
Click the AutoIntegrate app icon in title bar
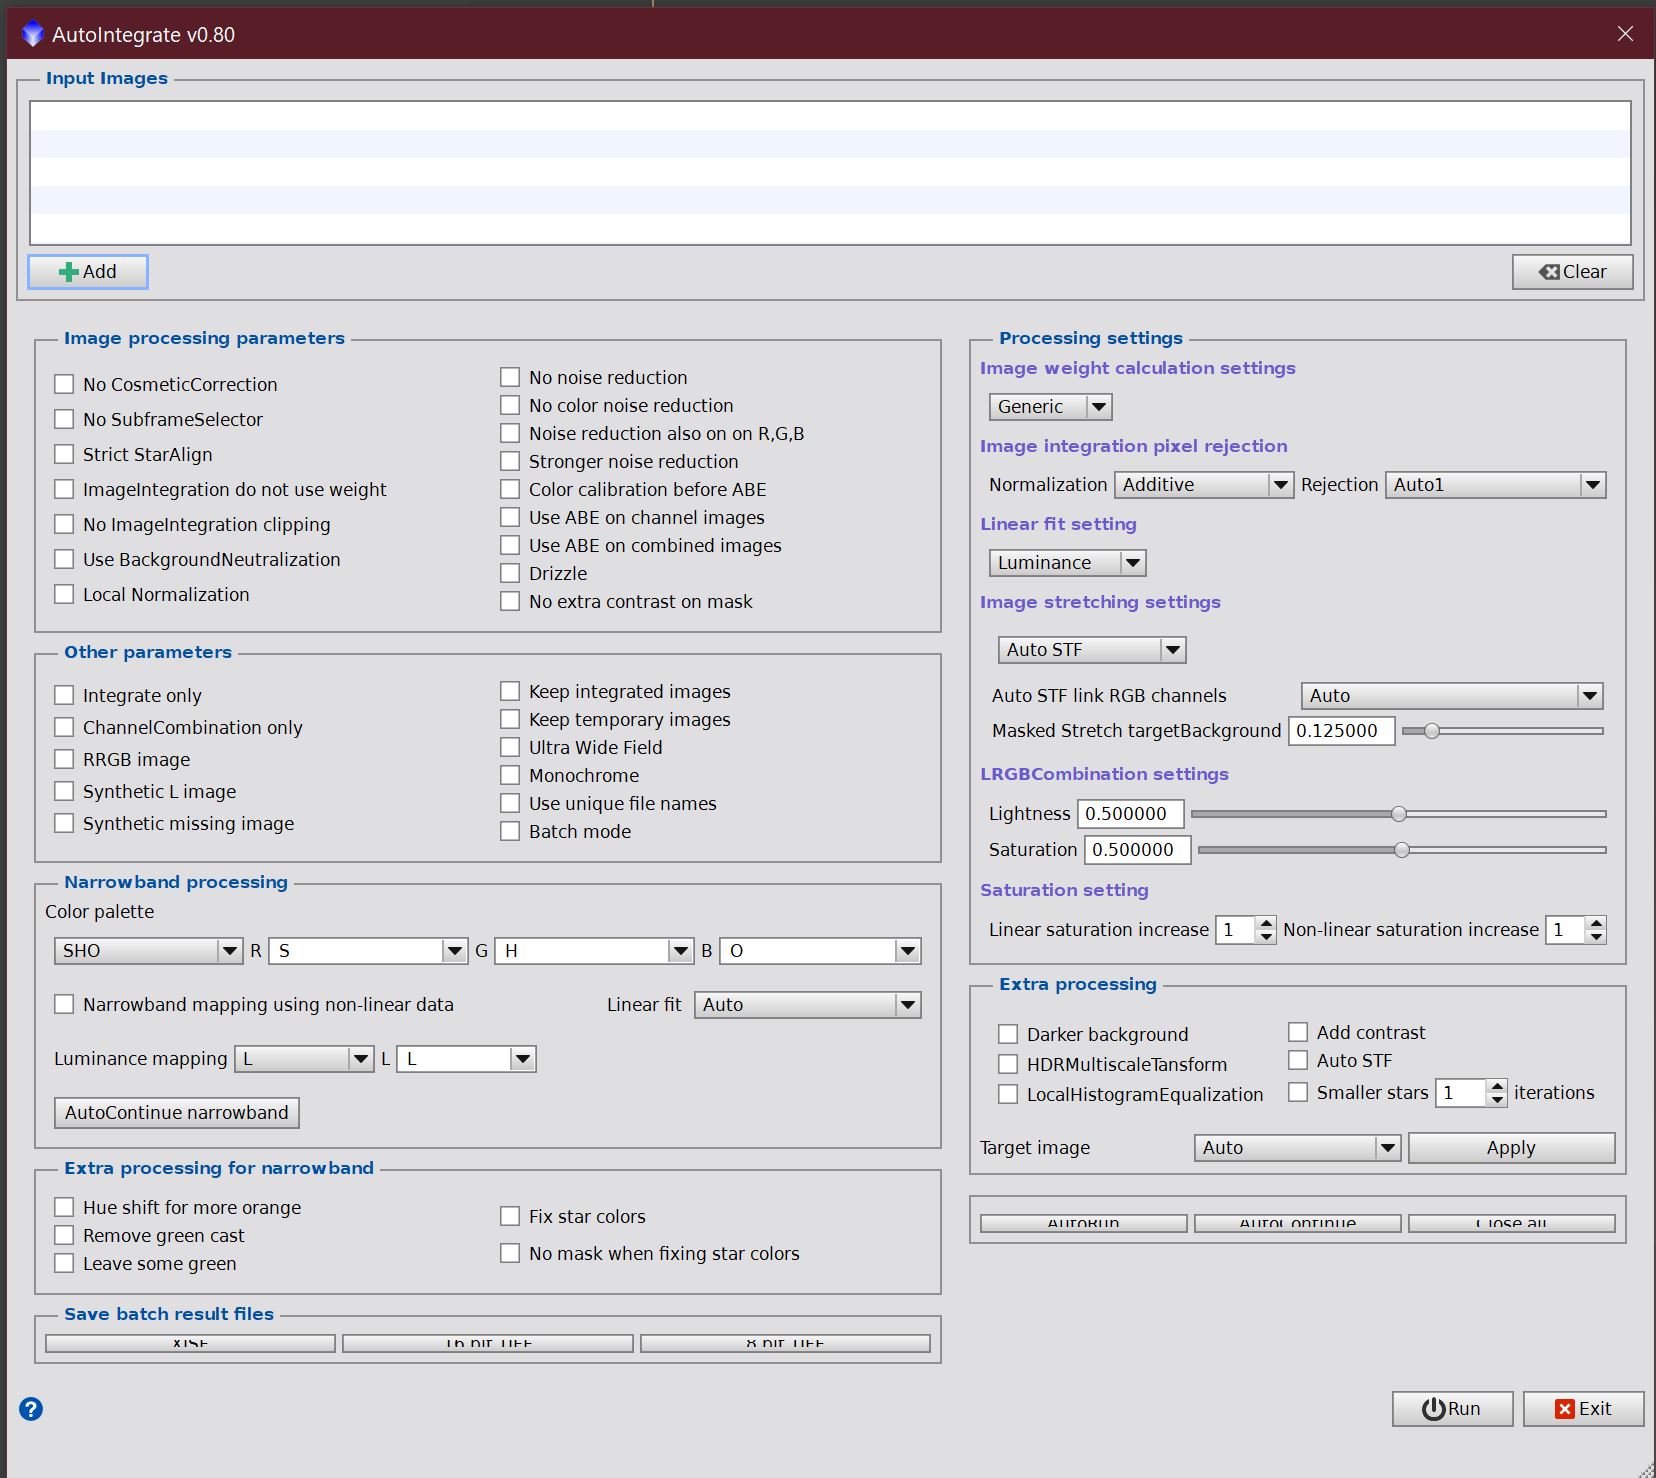pos(33,34)
